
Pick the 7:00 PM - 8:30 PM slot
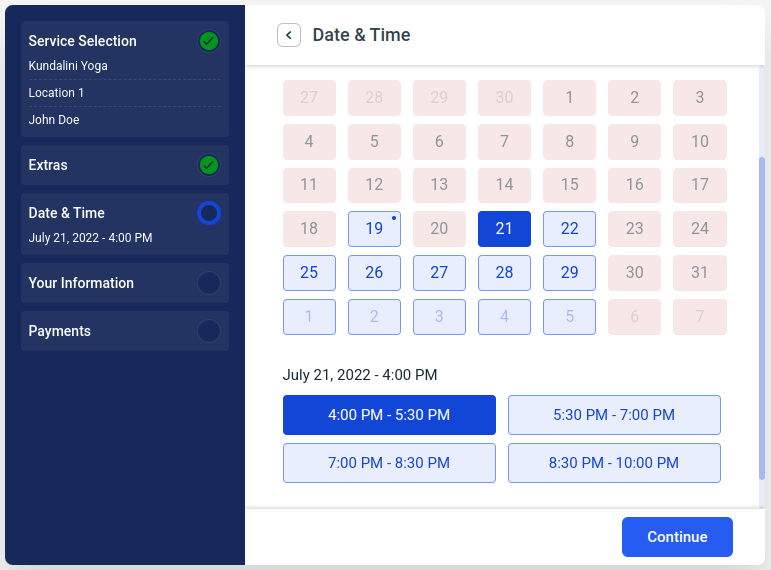pyautogui.click(x=389, y=463)
